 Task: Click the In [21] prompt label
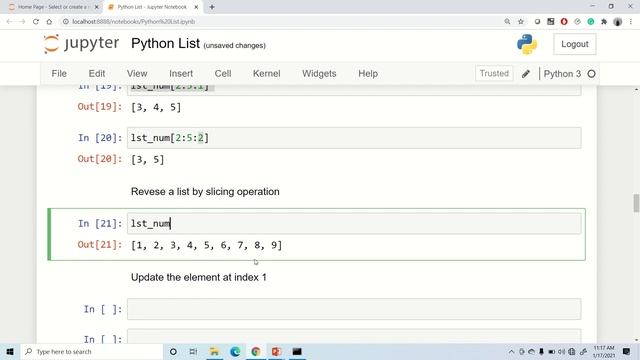(100, 224)
